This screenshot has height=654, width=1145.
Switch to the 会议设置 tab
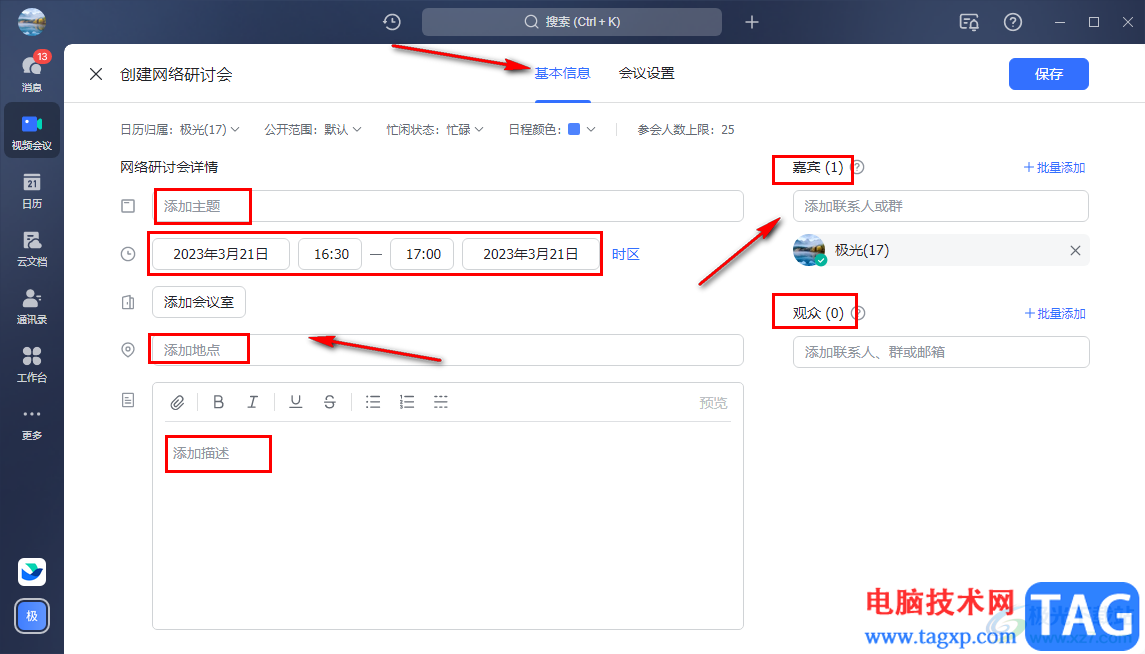pyautogui.click(x=646, y=73)
